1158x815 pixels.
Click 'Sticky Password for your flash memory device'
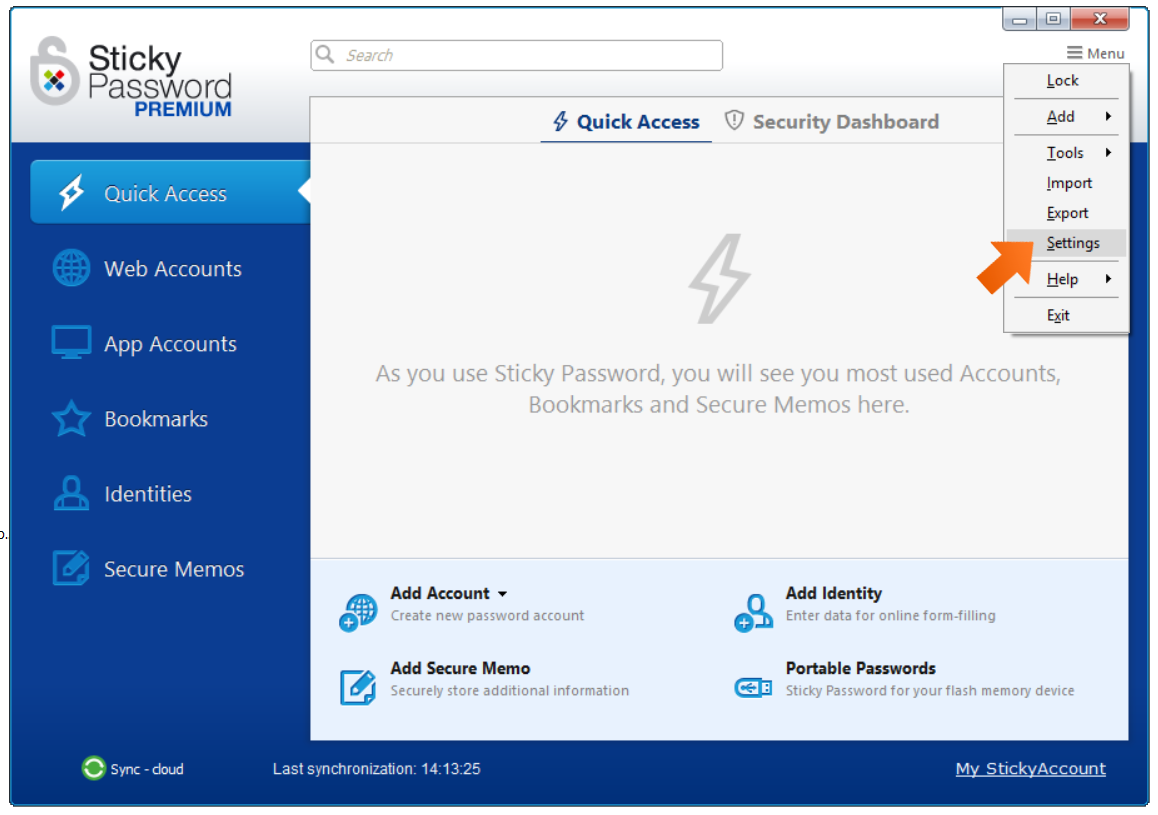pyautogui.click(x=930, y=690)
